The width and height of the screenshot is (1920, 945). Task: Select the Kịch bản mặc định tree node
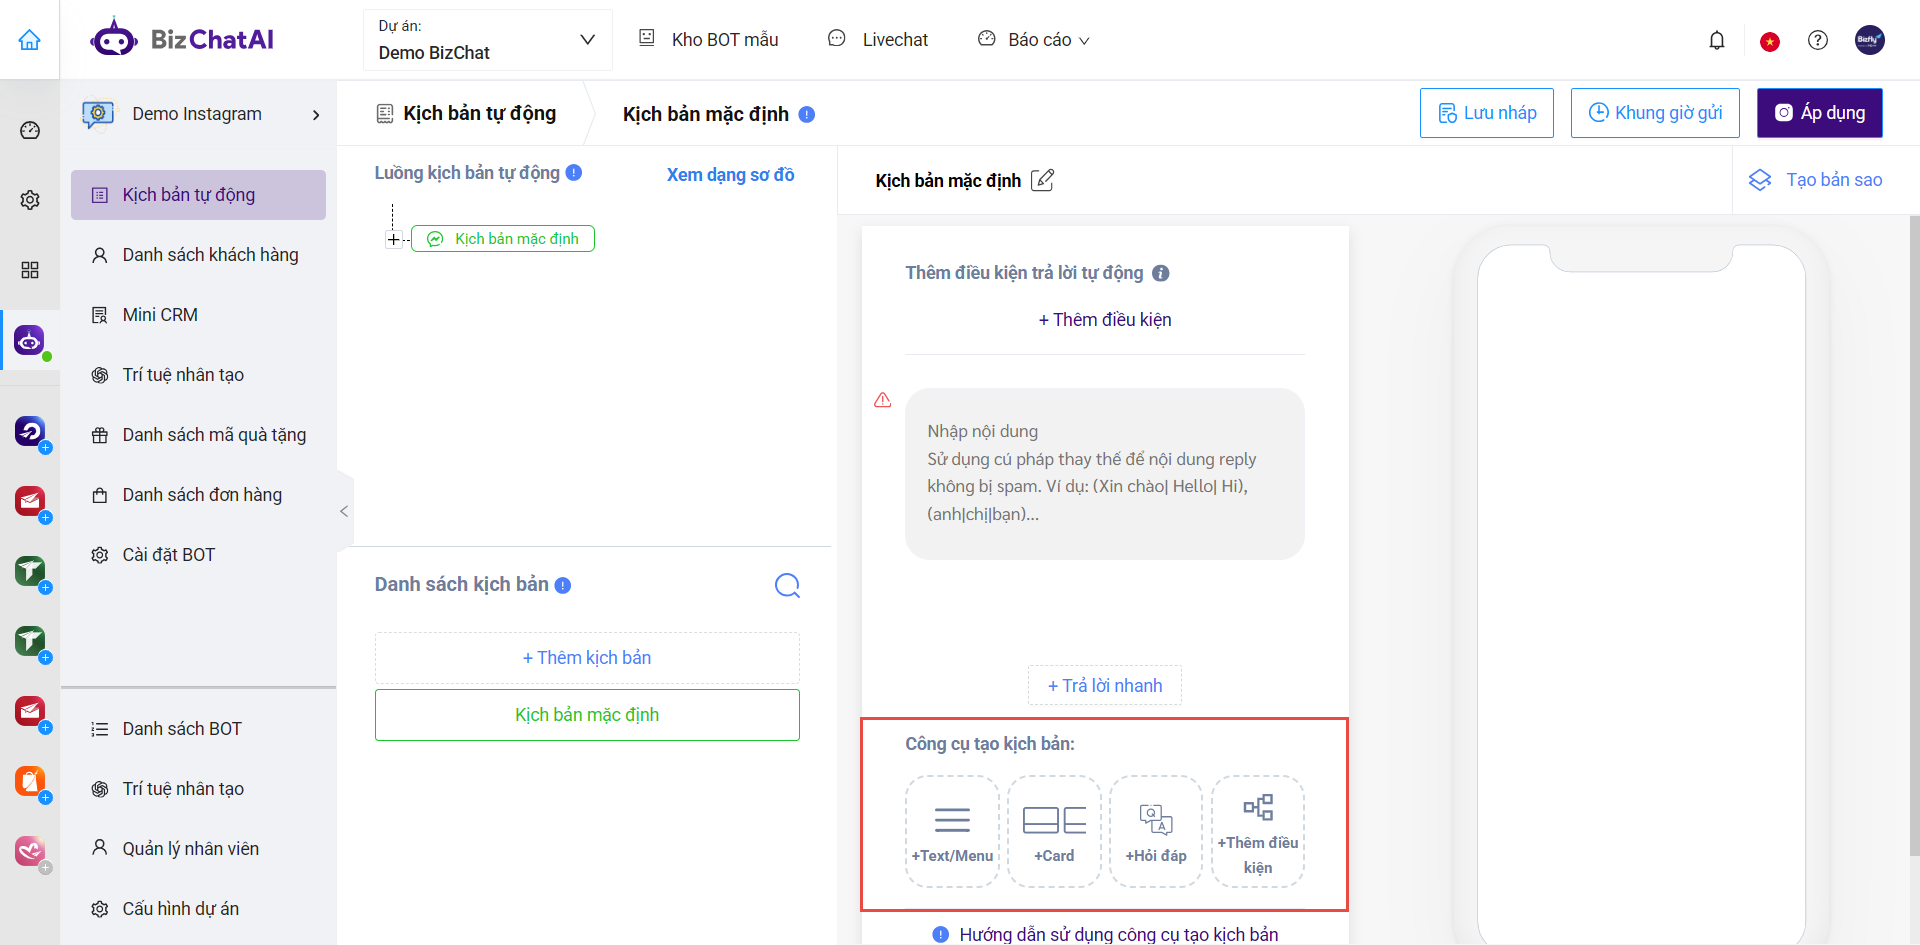pos(503,239)
